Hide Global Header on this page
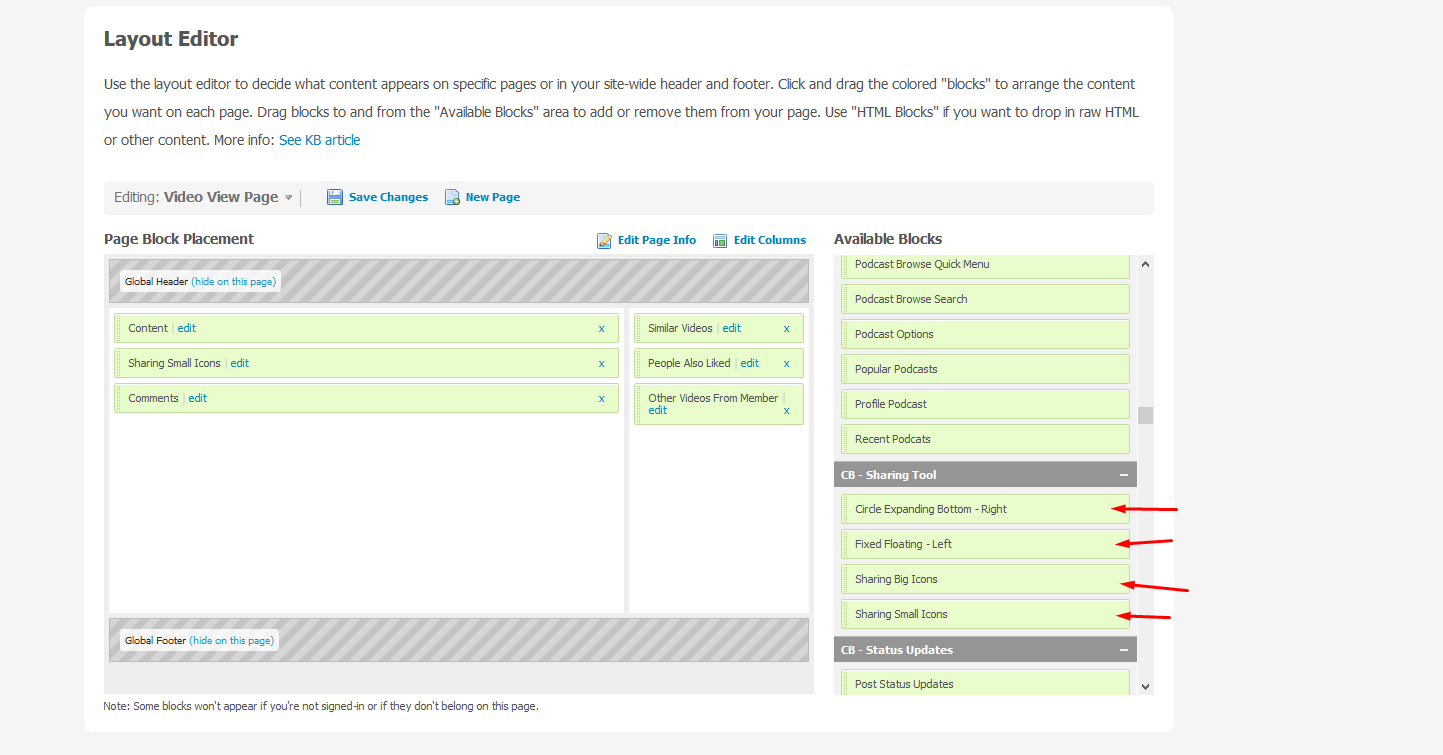Screen dimensions: 1443x755 coord(234,282)
